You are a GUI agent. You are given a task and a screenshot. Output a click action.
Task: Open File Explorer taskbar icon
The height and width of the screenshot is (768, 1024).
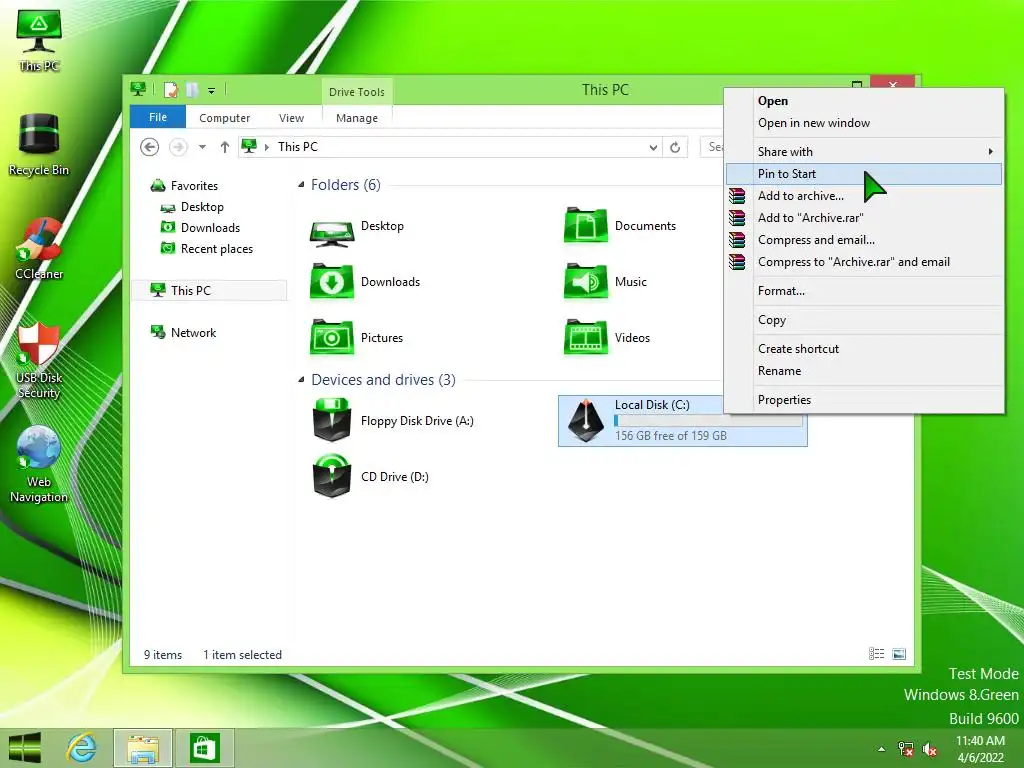tap(143, 748)
